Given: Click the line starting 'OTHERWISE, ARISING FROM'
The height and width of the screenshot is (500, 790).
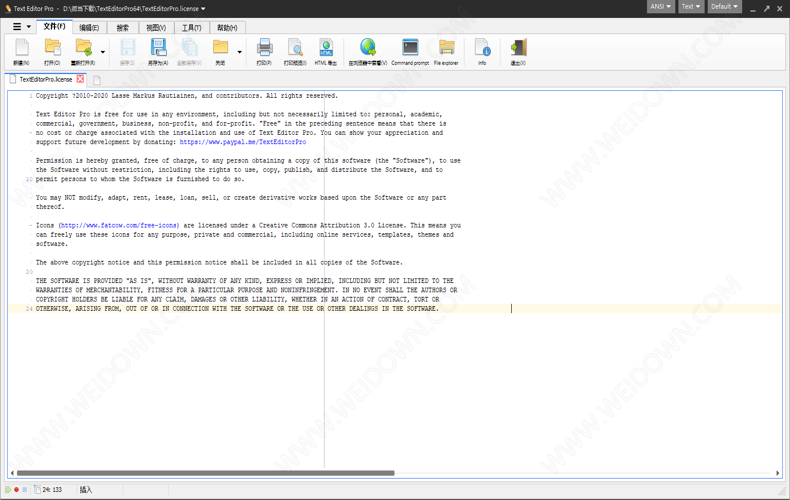Looking at the screenshot, I should (x=237, y=308).
